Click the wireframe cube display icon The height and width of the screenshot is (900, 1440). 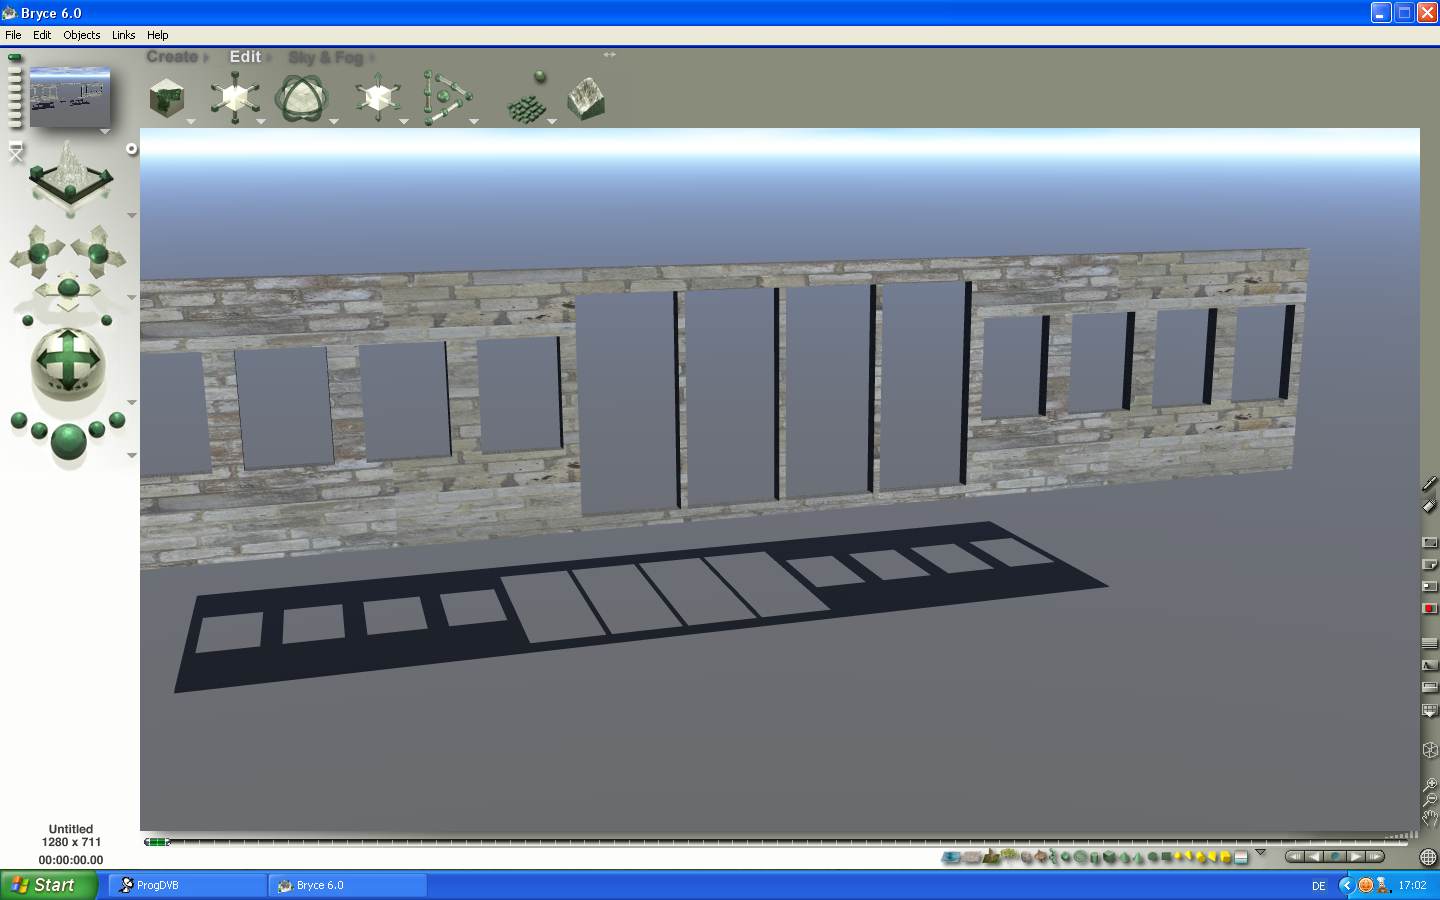click(x=1430, y=750)
